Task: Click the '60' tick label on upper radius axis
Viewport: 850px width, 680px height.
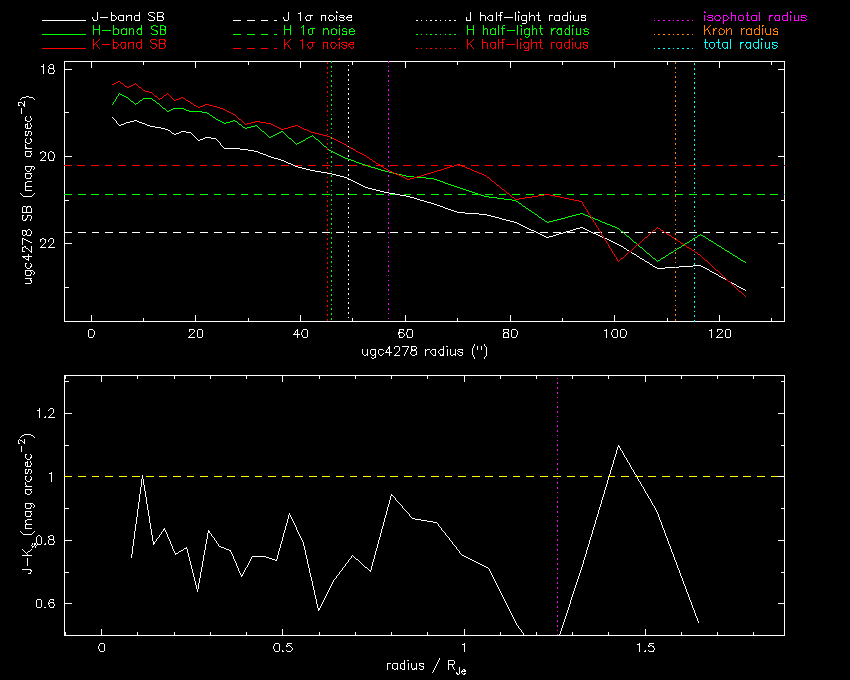Action: coord(405,334)
